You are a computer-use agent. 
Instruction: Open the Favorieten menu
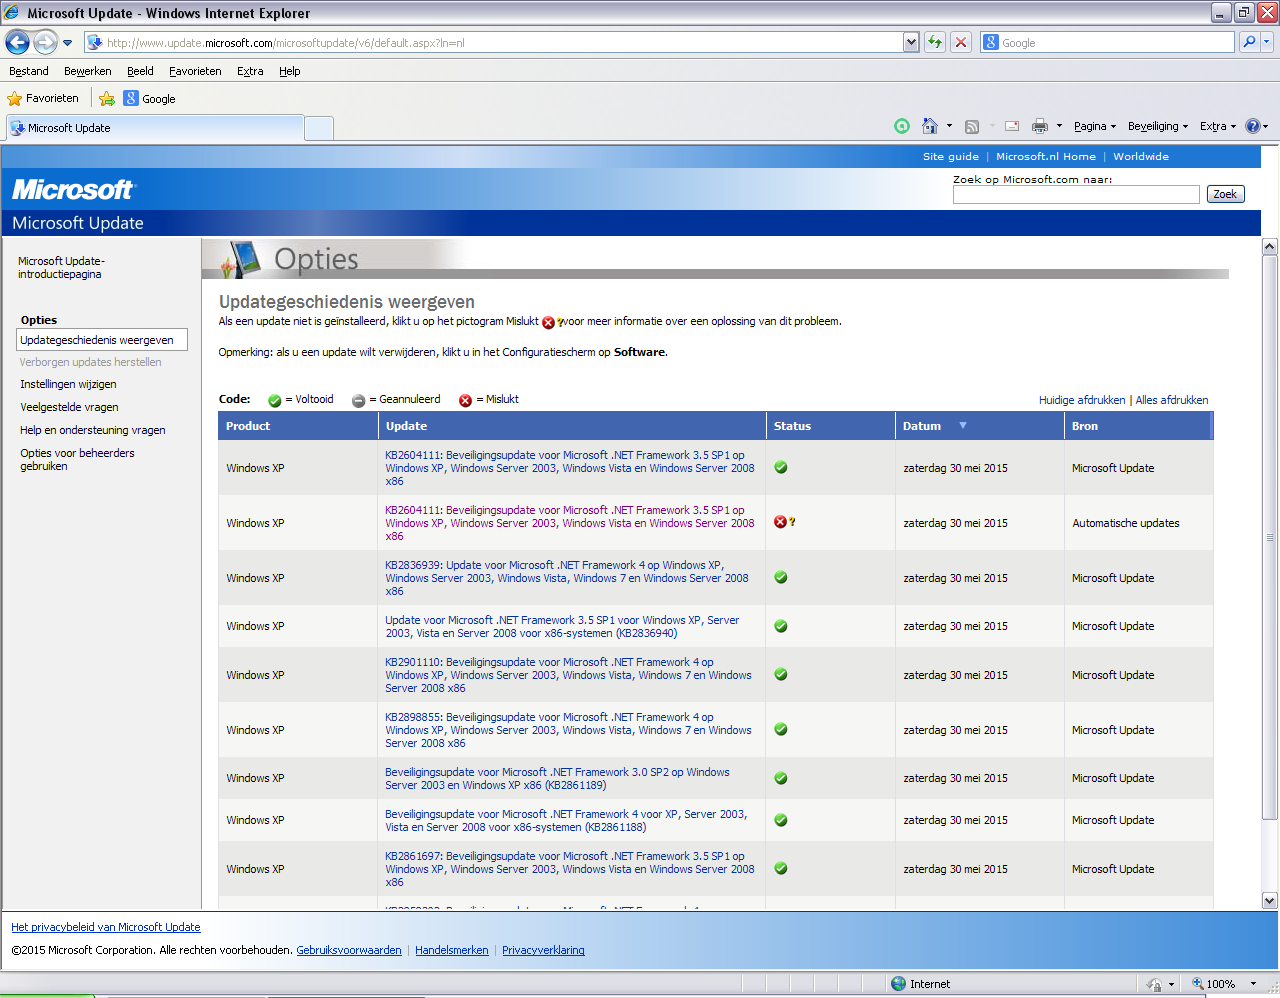coord(195,71)
